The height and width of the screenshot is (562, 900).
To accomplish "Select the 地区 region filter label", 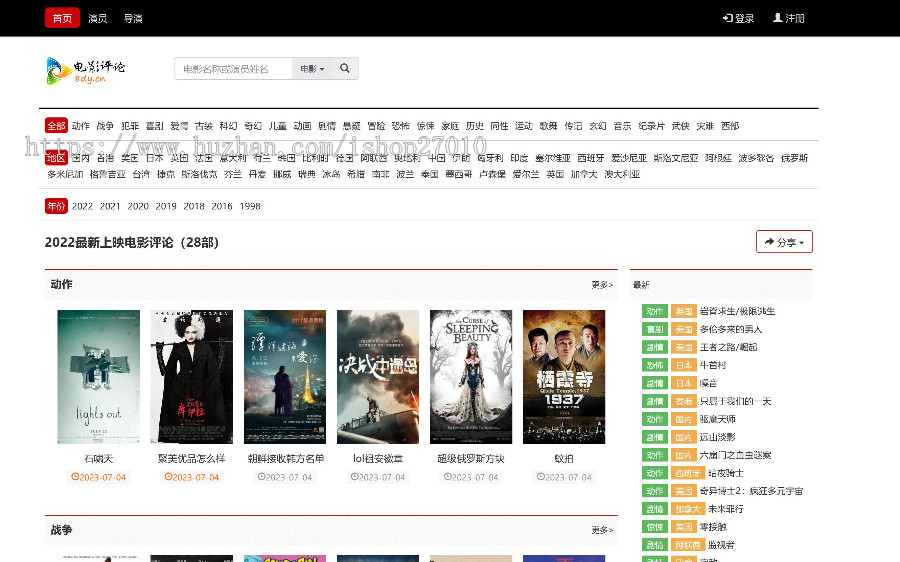I will 56,158.
